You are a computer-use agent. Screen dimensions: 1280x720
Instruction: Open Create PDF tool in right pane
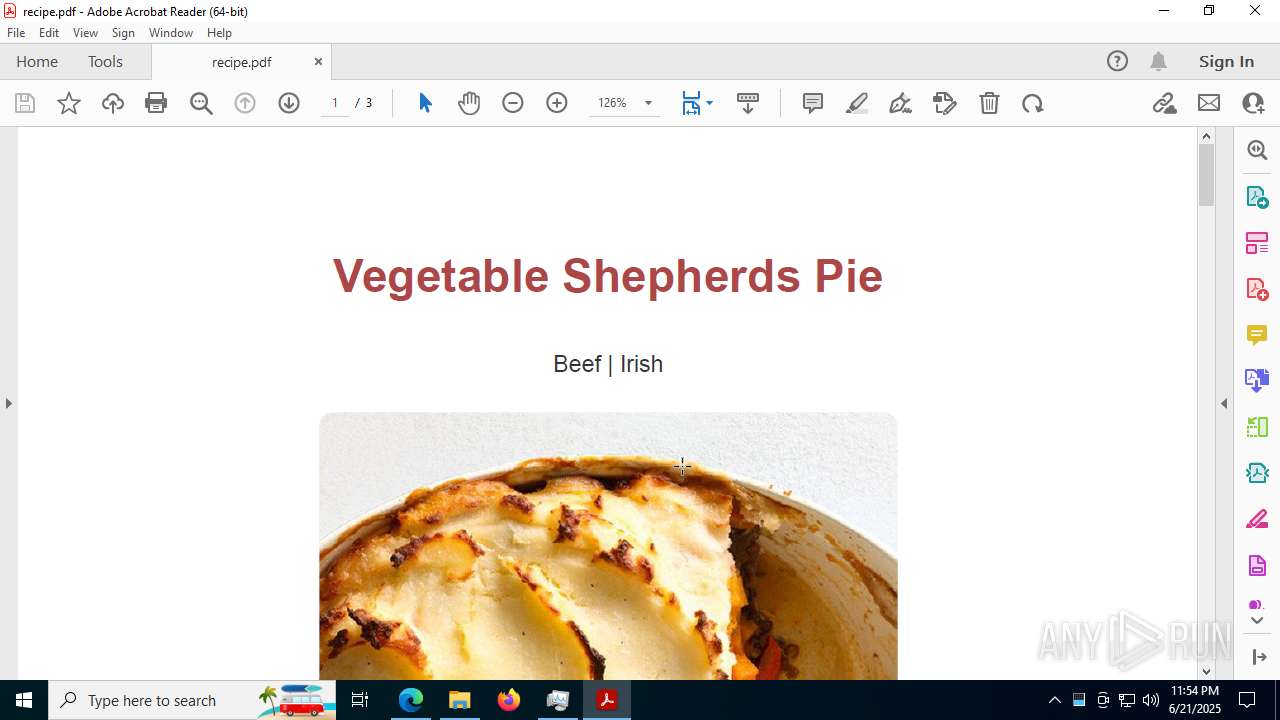[1257, 288]
